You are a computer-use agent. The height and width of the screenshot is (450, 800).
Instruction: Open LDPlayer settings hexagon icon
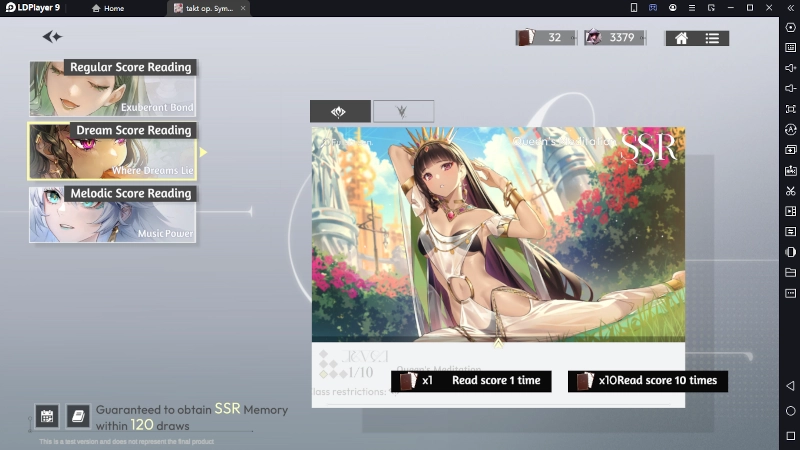coord(790,27)
